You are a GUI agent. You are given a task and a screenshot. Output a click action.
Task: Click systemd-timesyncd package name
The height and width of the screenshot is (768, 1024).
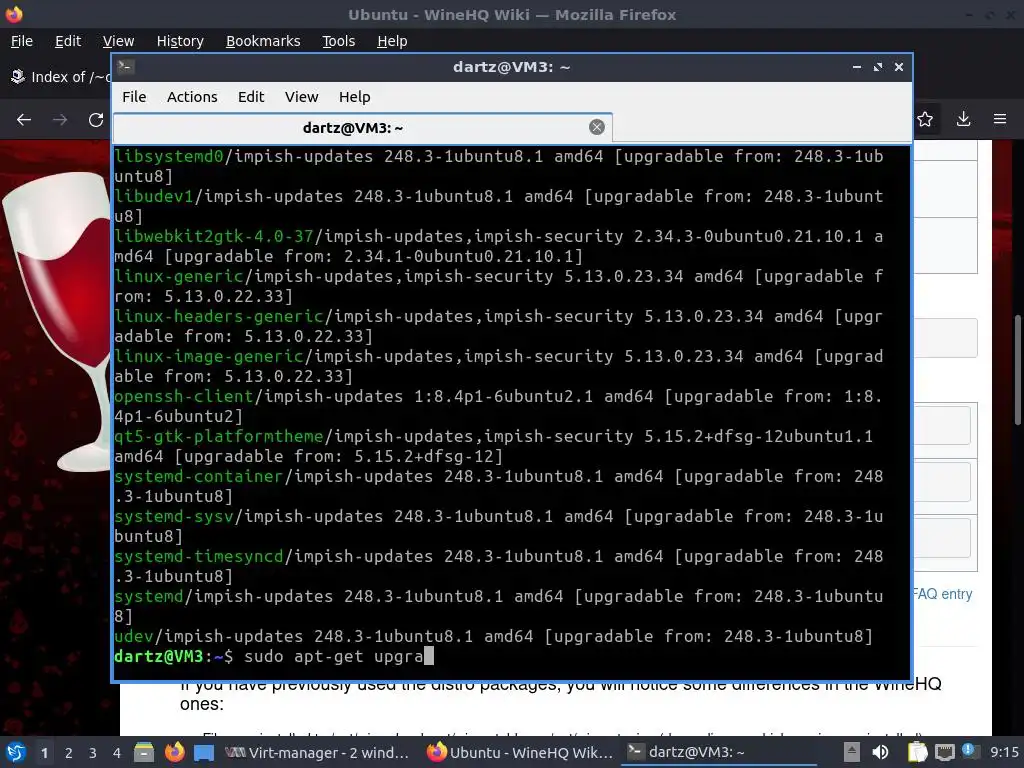tap(199, 556)
